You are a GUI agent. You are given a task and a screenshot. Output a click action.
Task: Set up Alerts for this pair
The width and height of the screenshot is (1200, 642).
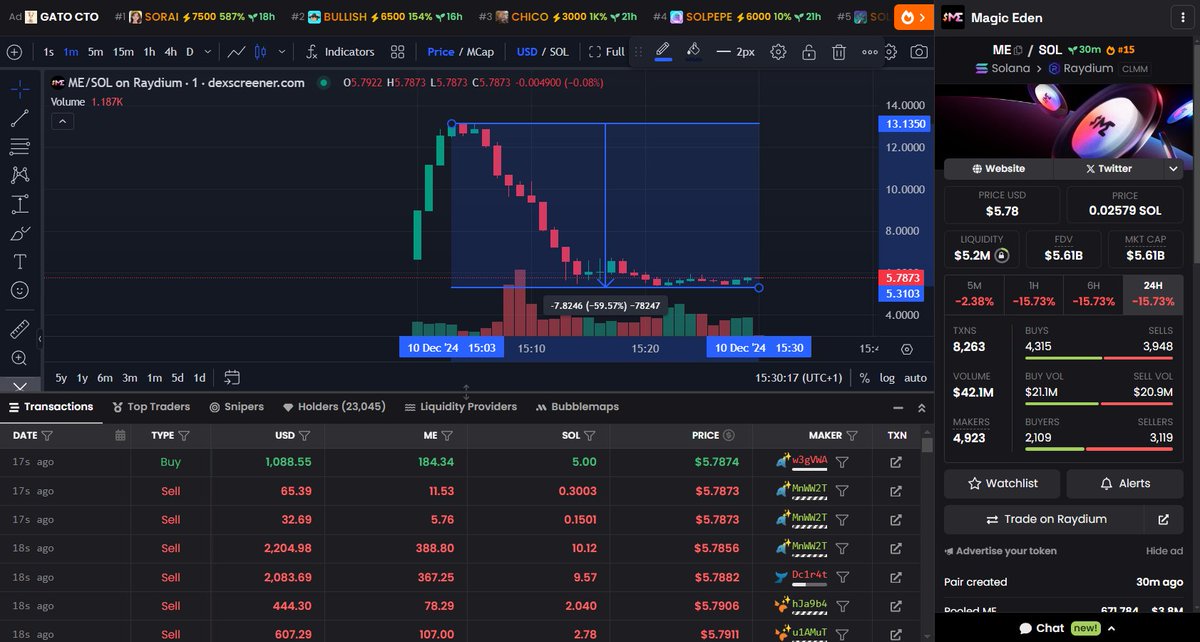1125,483
